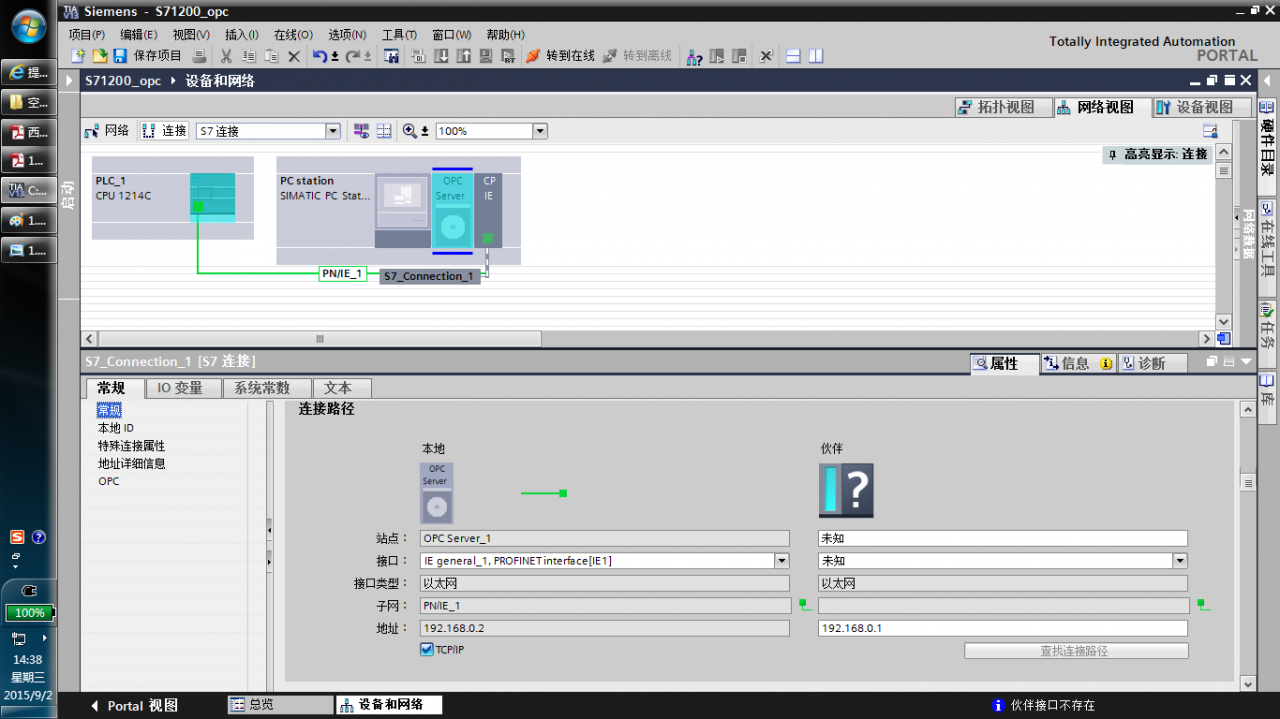Screen dimensions: 1280x719
Task: Open the 帮助(H) menu
Action: (x=505, y=34)
